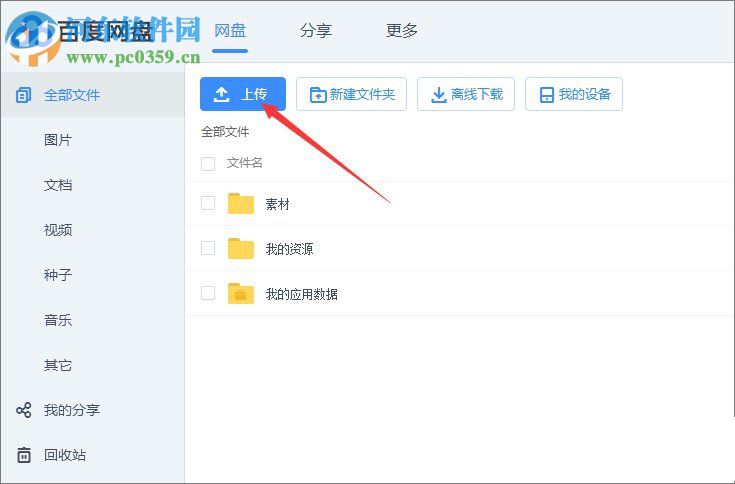
Task: Select 其它 category in sidebar
Action: [58, 365]
